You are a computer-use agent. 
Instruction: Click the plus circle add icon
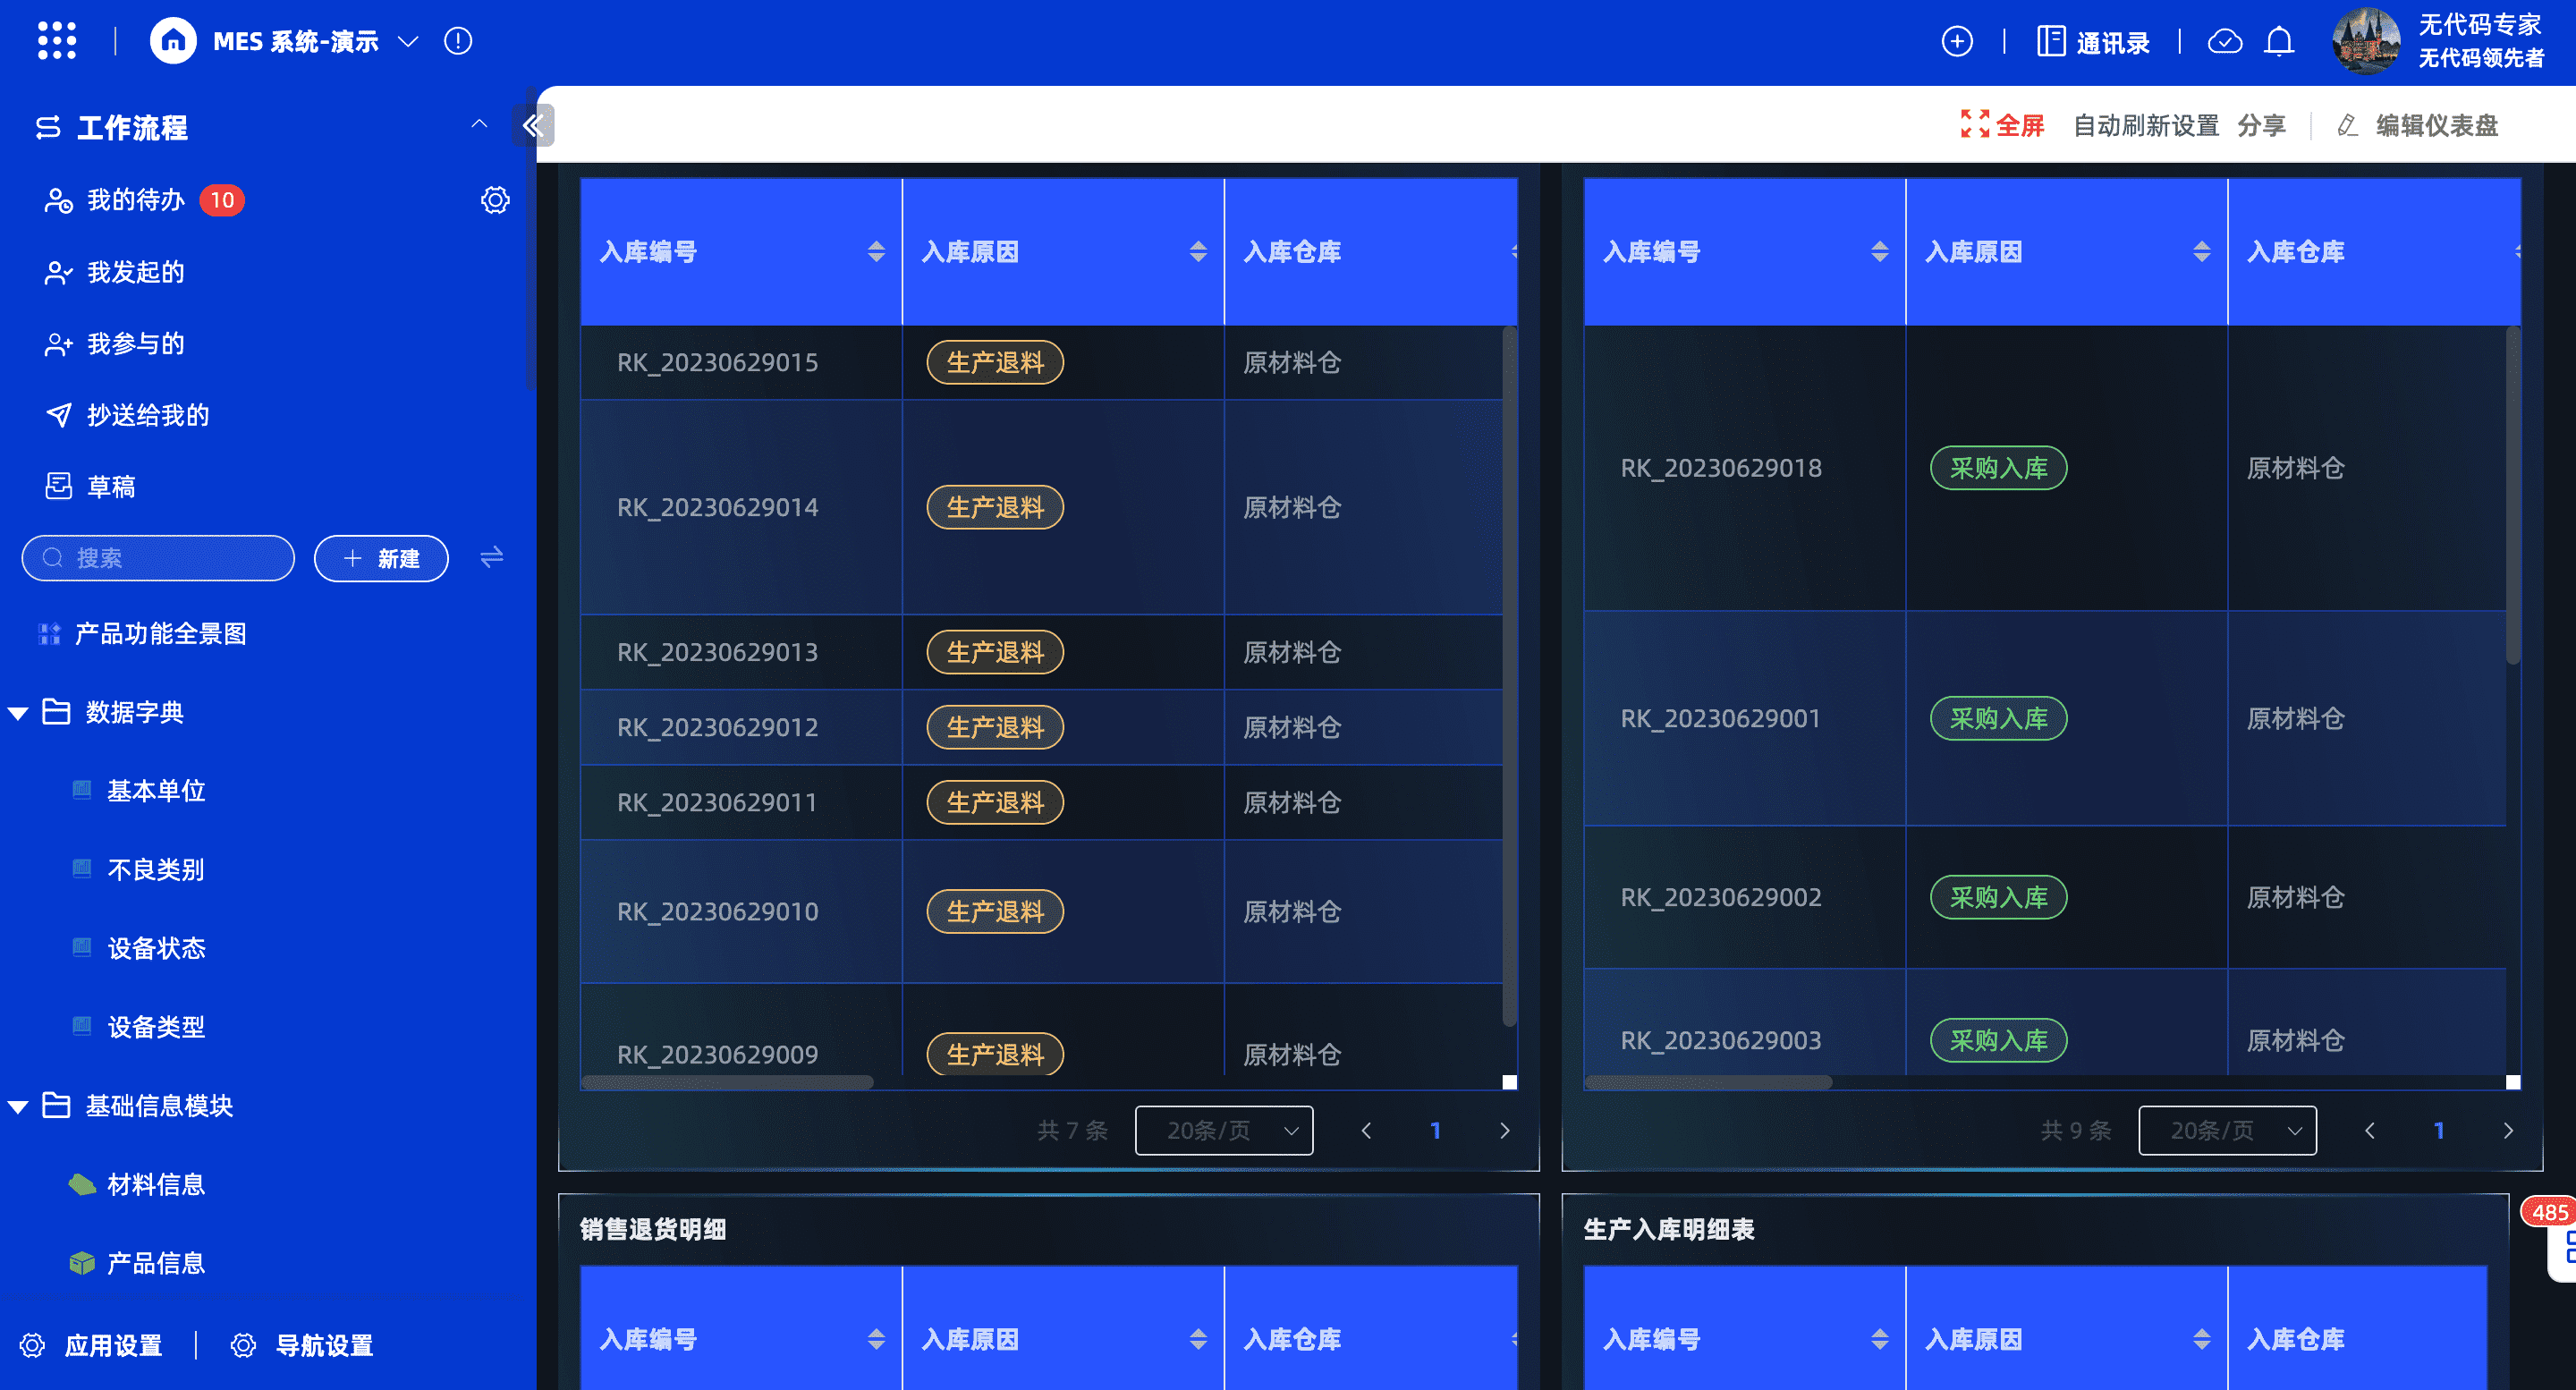pyautogui.click(x=1956, y=42)
